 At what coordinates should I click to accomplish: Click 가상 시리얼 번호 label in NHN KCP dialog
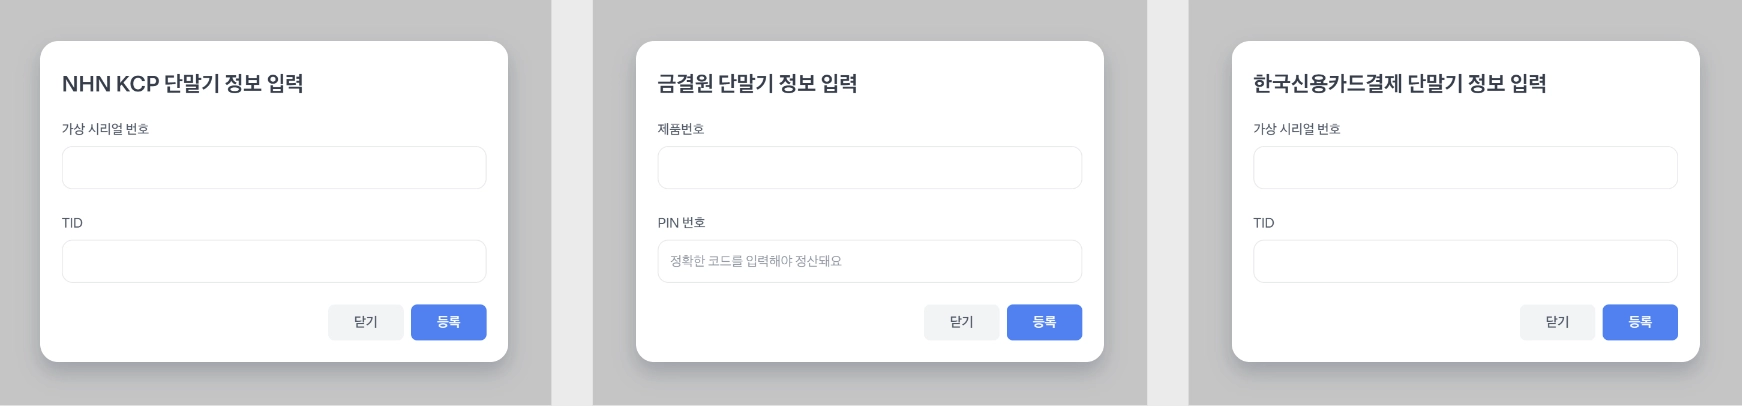105,129
